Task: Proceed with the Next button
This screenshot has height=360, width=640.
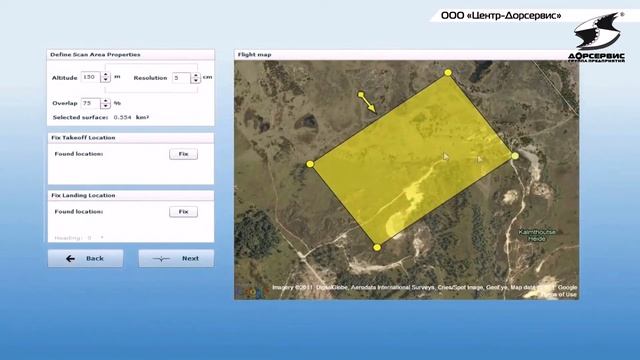Action: tap(176, 258)
